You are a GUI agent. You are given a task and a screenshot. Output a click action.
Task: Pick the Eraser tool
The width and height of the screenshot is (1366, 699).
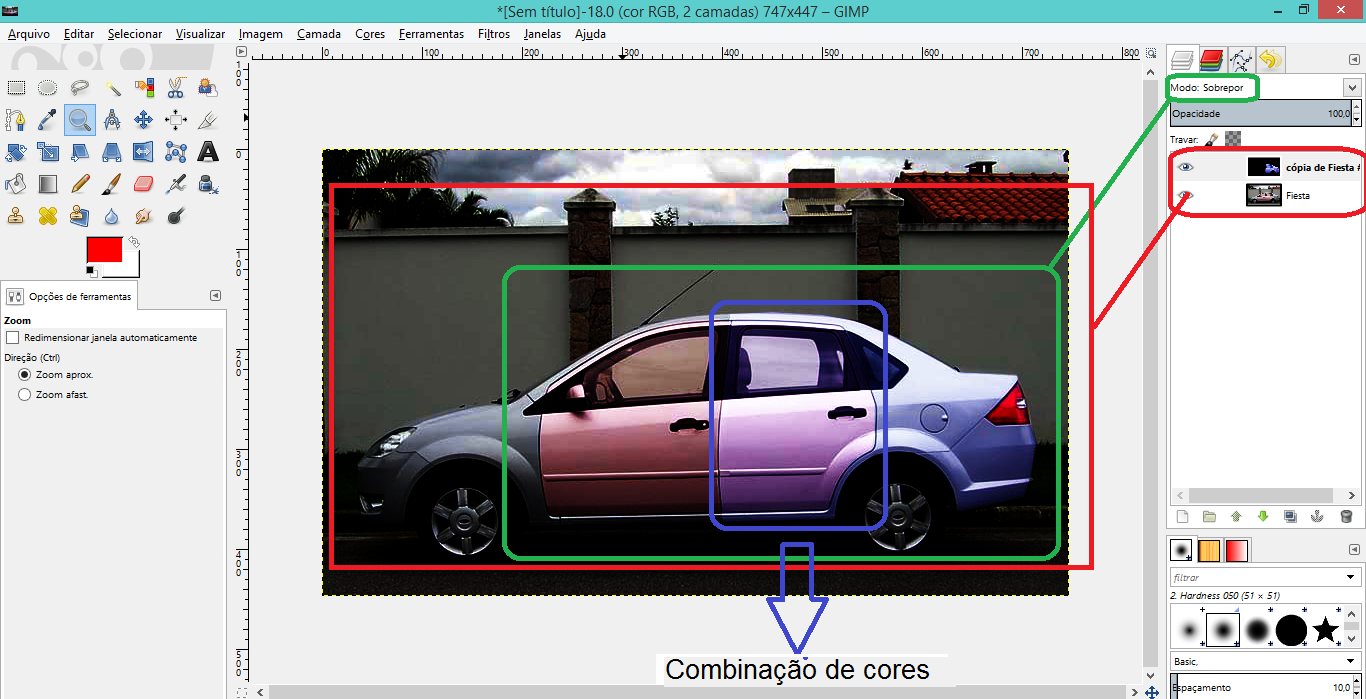point(144,184)
